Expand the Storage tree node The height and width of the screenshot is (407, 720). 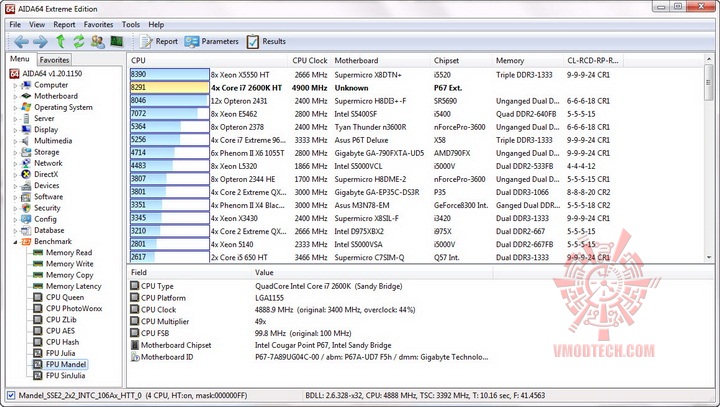click(15, 152)
